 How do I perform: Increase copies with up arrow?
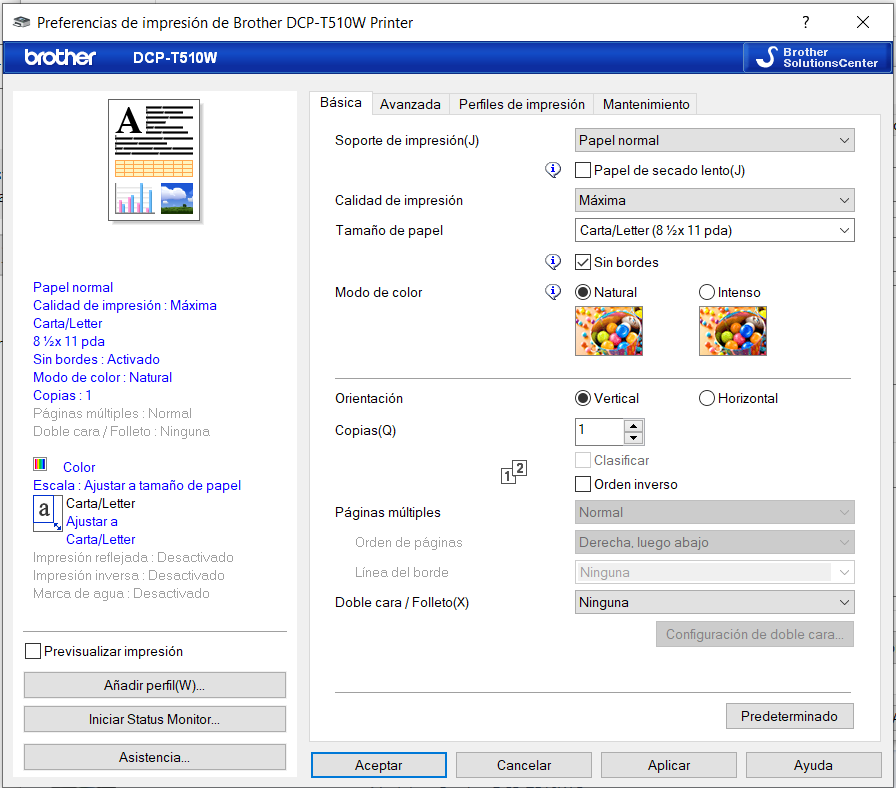(633, 426)
